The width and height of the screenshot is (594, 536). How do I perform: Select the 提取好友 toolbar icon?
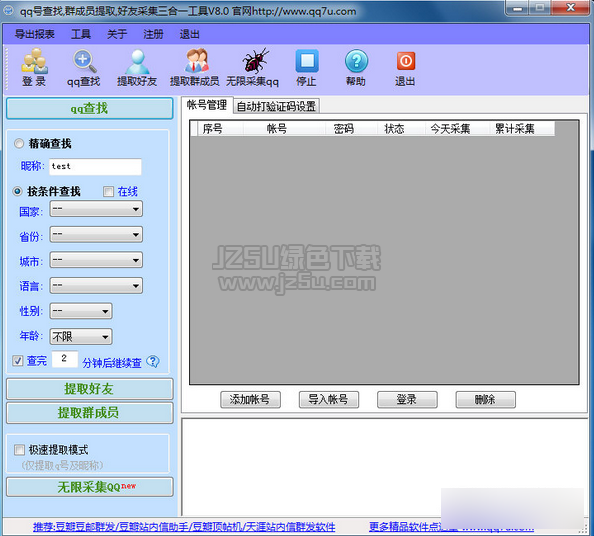137,67
